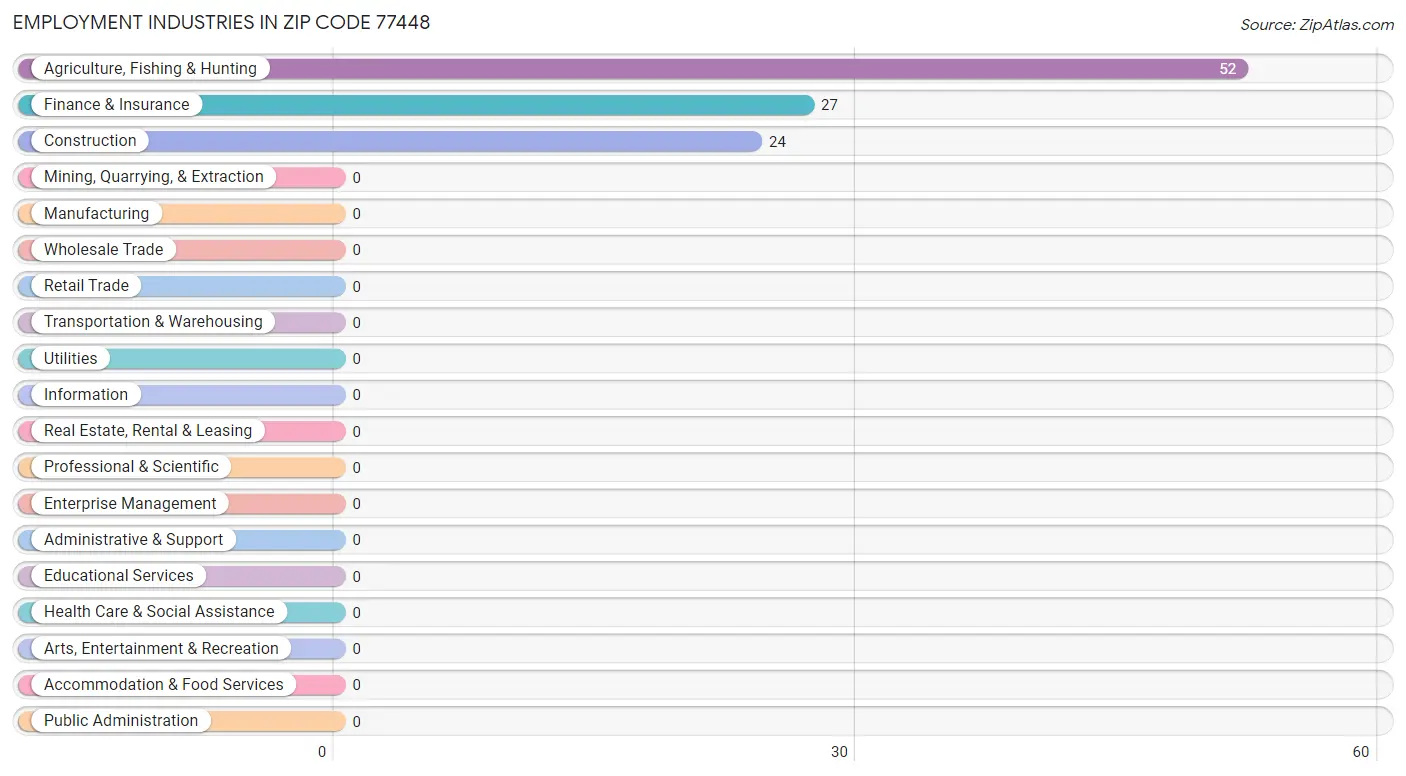Click the purple Agriculture bar
Image resolution: width=1406 pixels, height=776 pixels.
pyautogui.click(x=633, y=69)
